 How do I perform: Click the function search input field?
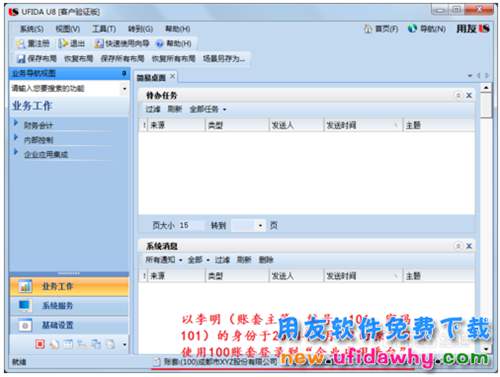(x=65, y=89)
